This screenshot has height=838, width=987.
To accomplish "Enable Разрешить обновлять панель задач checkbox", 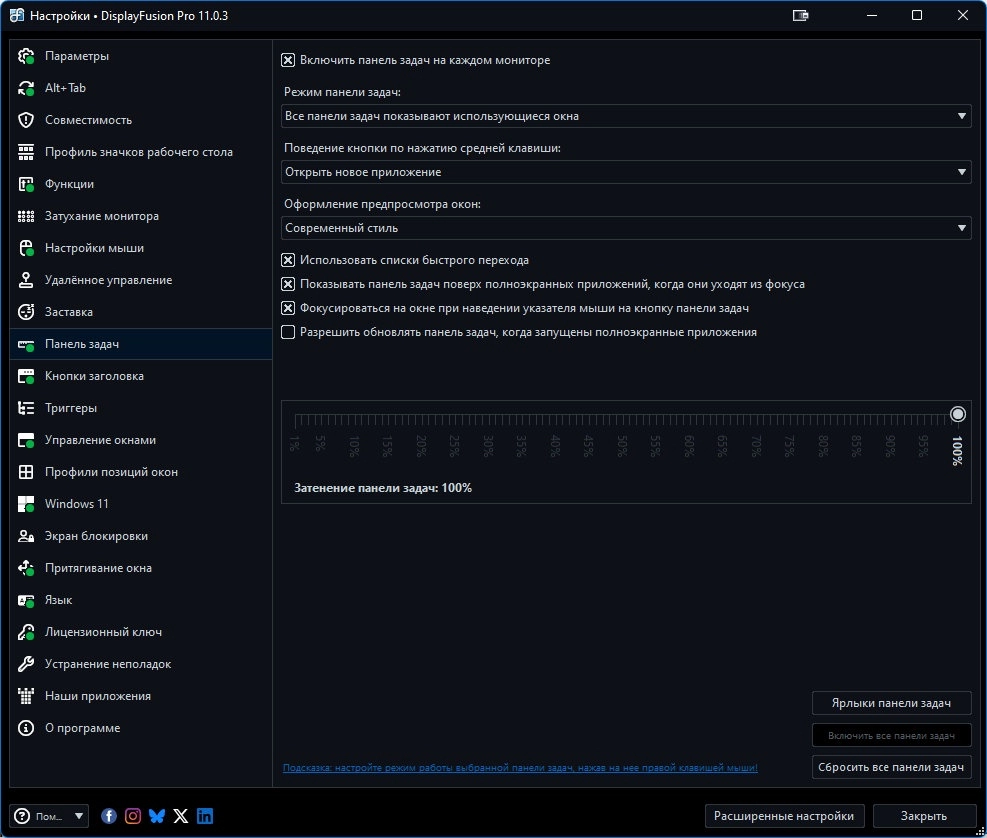I will point(289,332).
